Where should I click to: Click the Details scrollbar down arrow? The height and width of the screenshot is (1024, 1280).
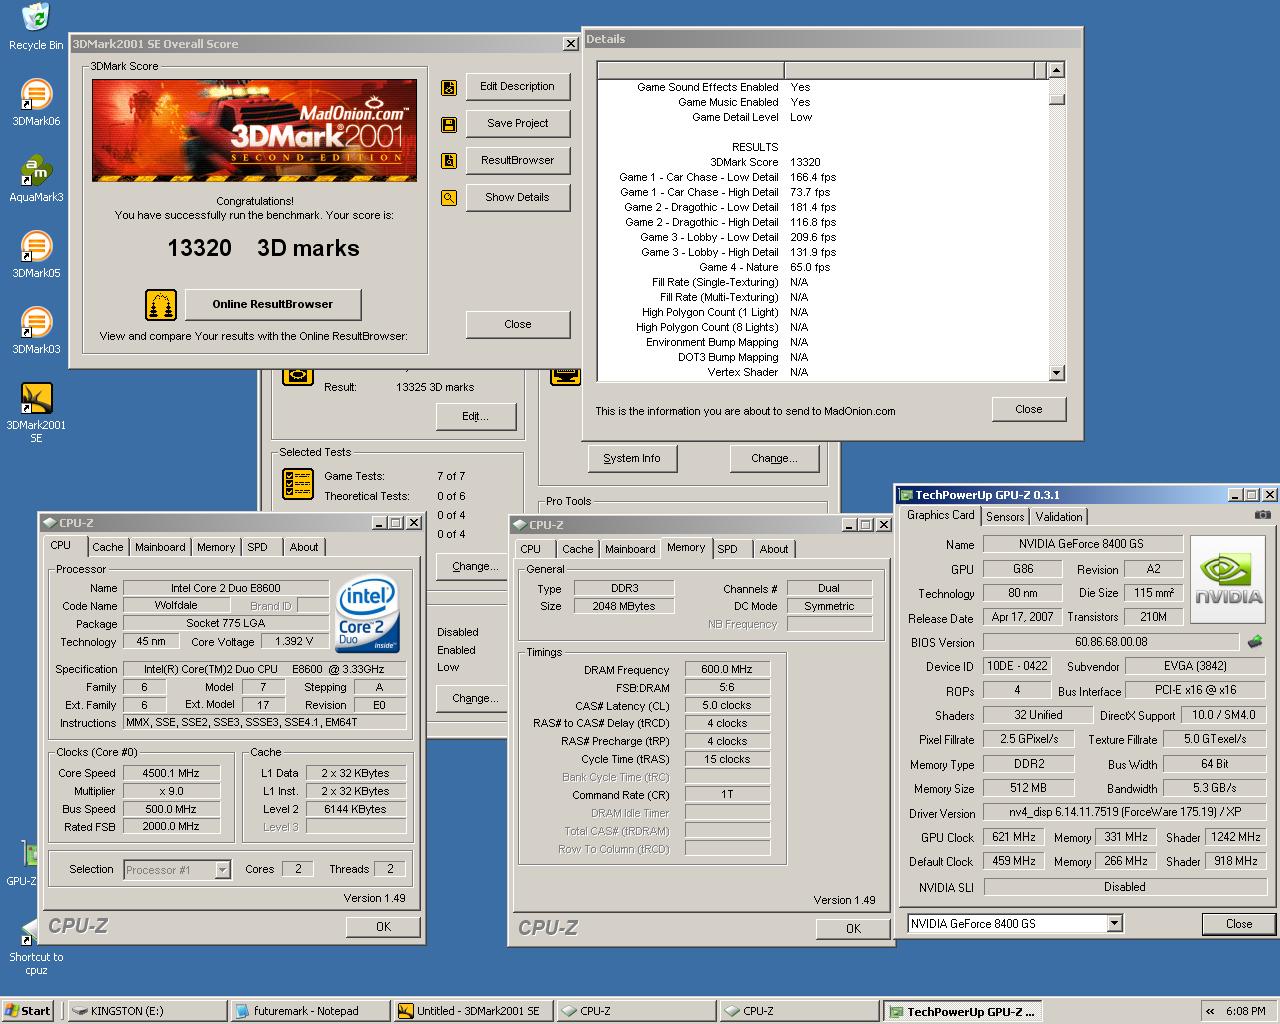(1057, 373)
